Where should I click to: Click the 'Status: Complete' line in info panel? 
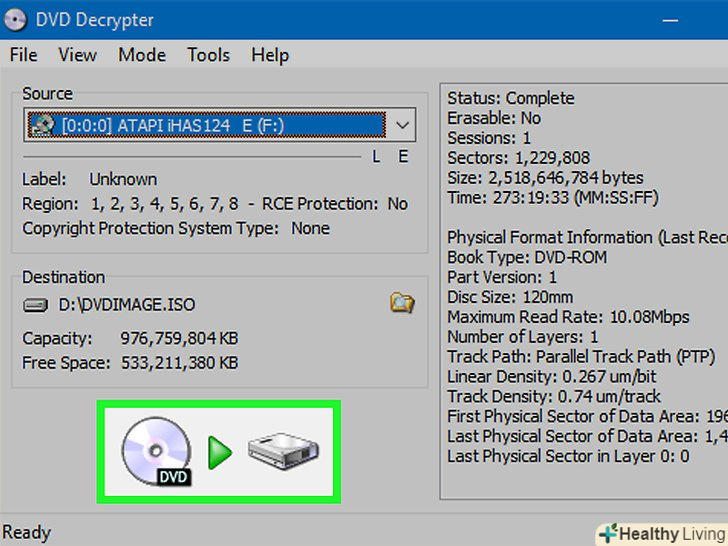510,98
